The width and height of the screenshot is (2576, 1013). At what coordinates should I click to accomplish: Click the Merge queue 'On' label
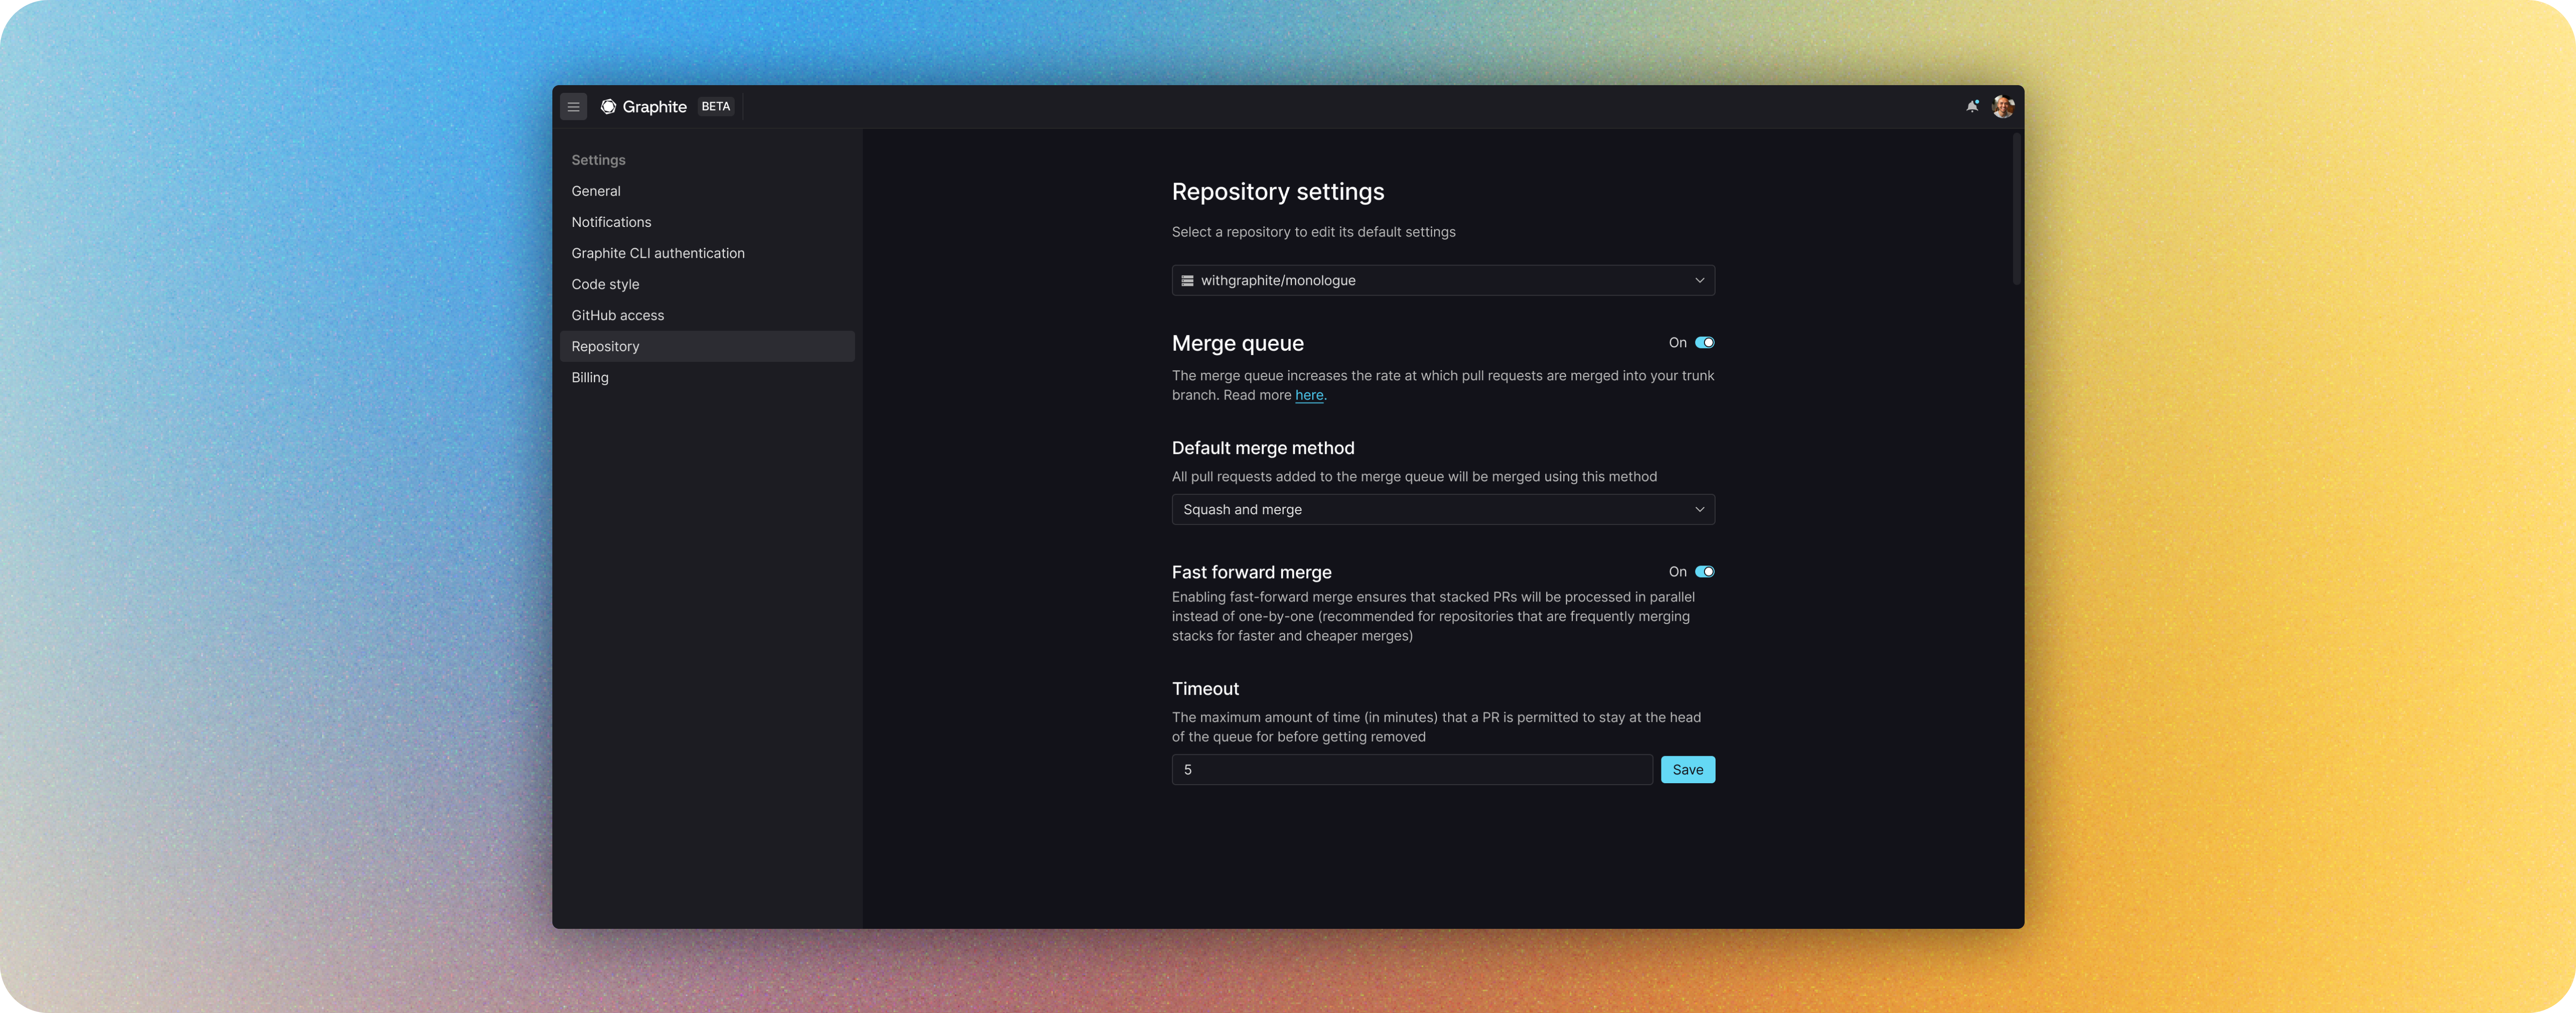pos(1677,343)
